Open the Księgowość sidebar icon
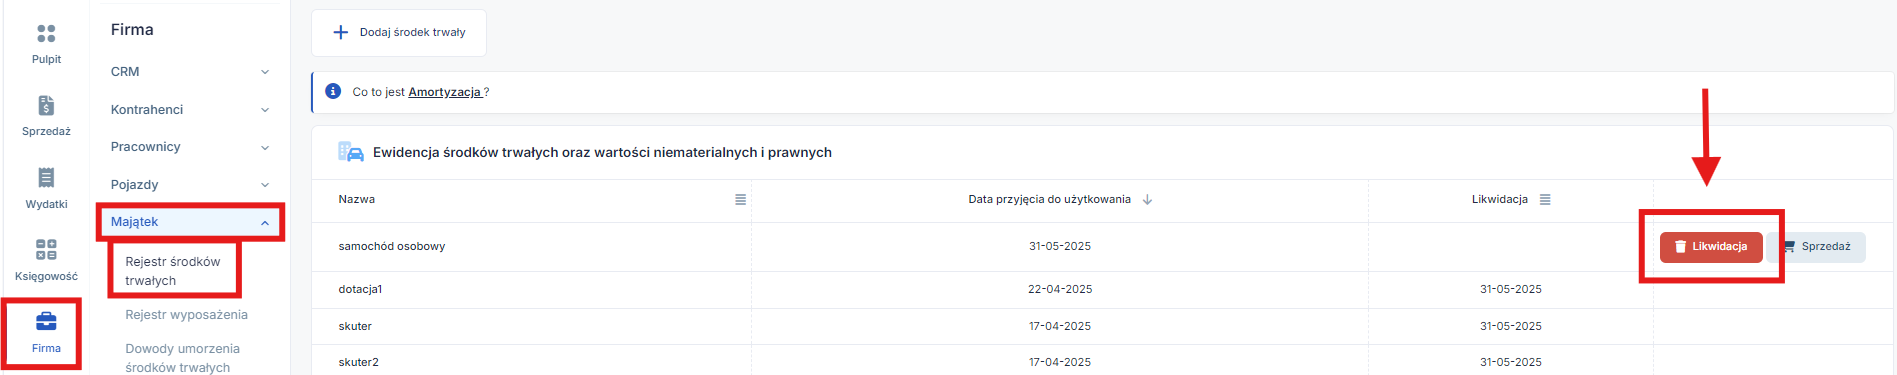Viewport: 1897px width, 375px height. [46, 249]
